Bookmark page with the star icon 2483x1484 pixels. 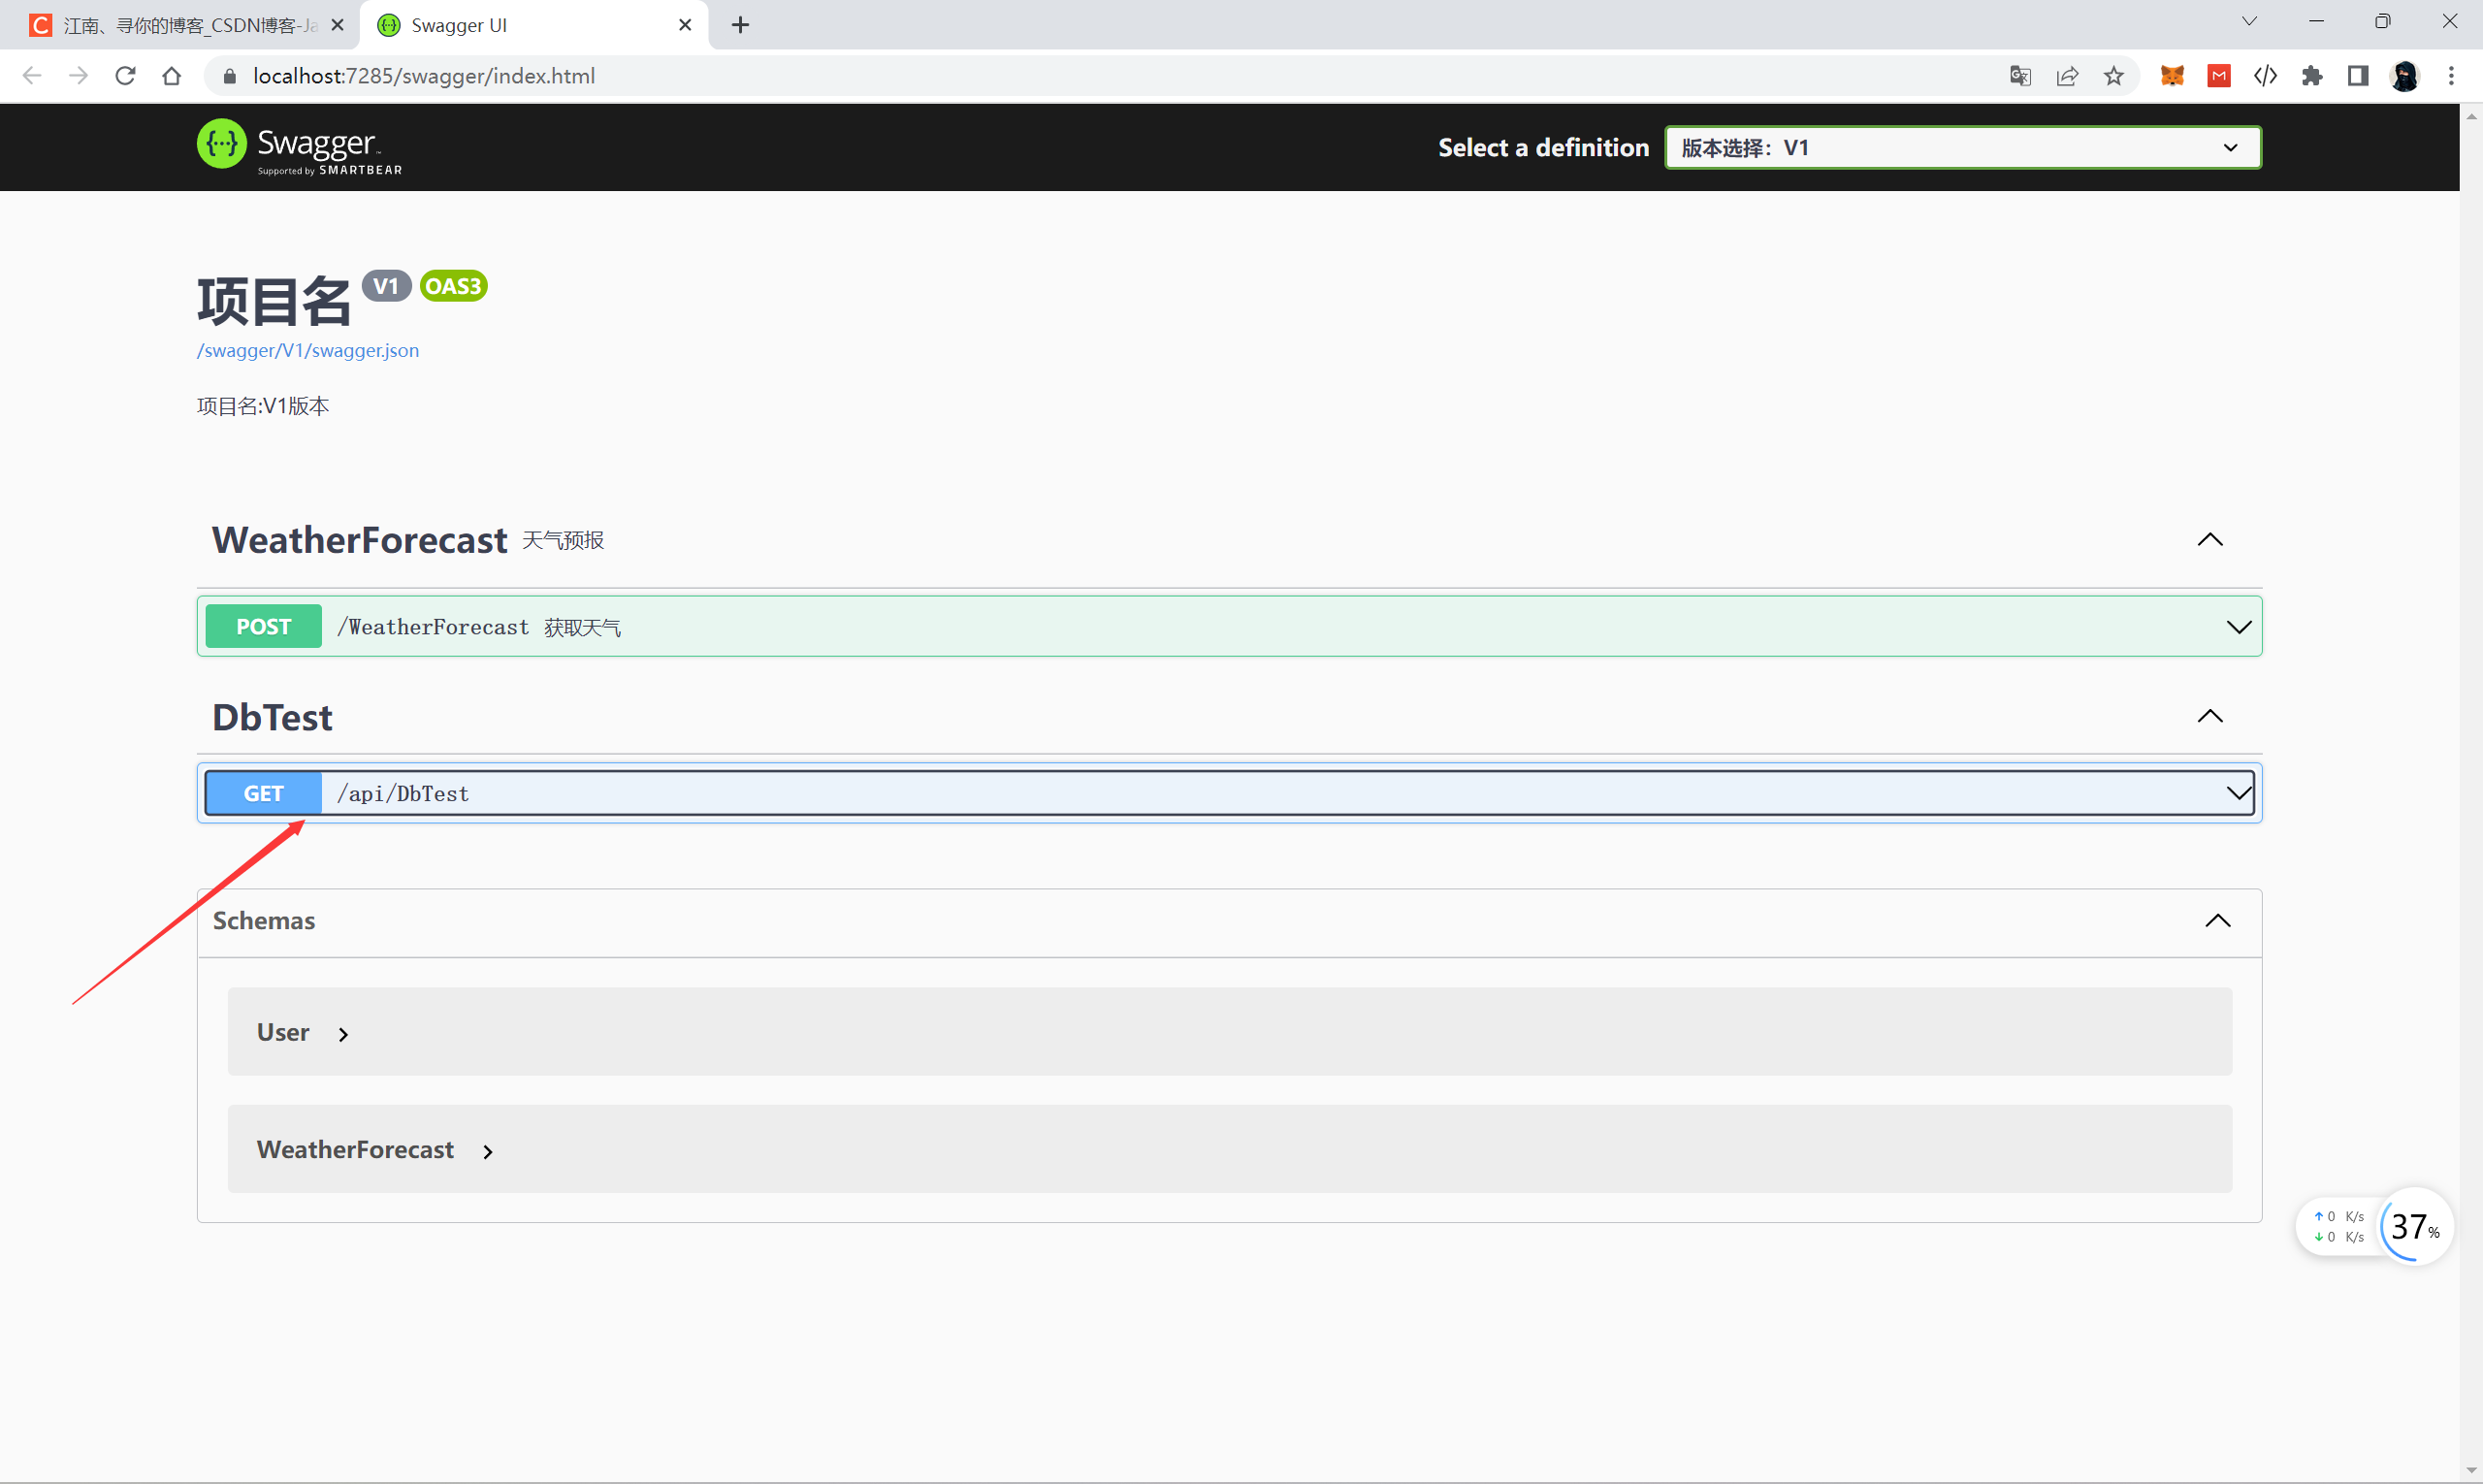pos(2113,76)
